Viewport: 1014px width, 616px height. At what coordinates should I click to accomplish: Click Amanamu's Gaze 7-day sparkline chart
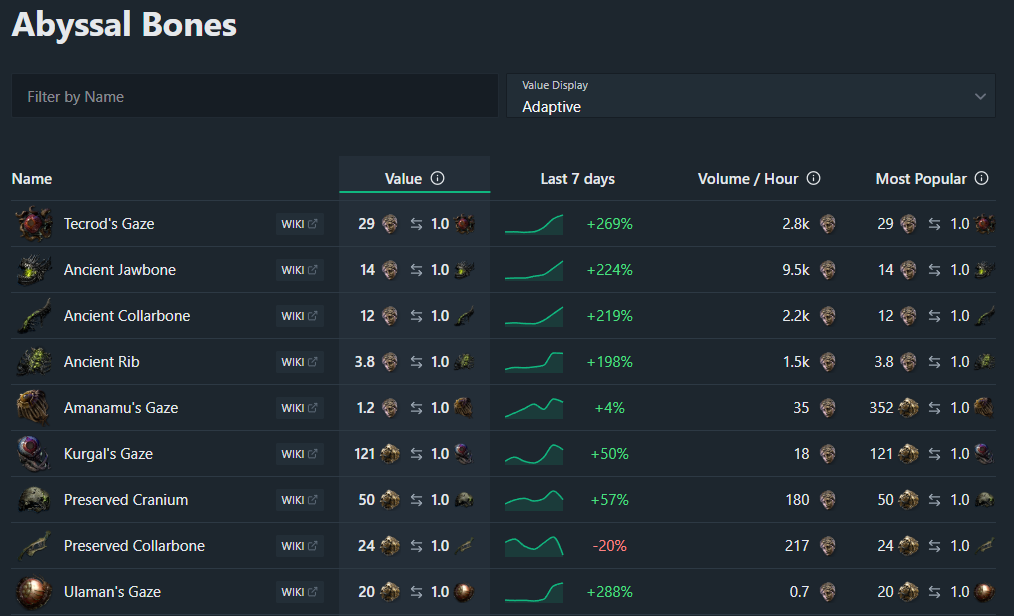point(534,408)
